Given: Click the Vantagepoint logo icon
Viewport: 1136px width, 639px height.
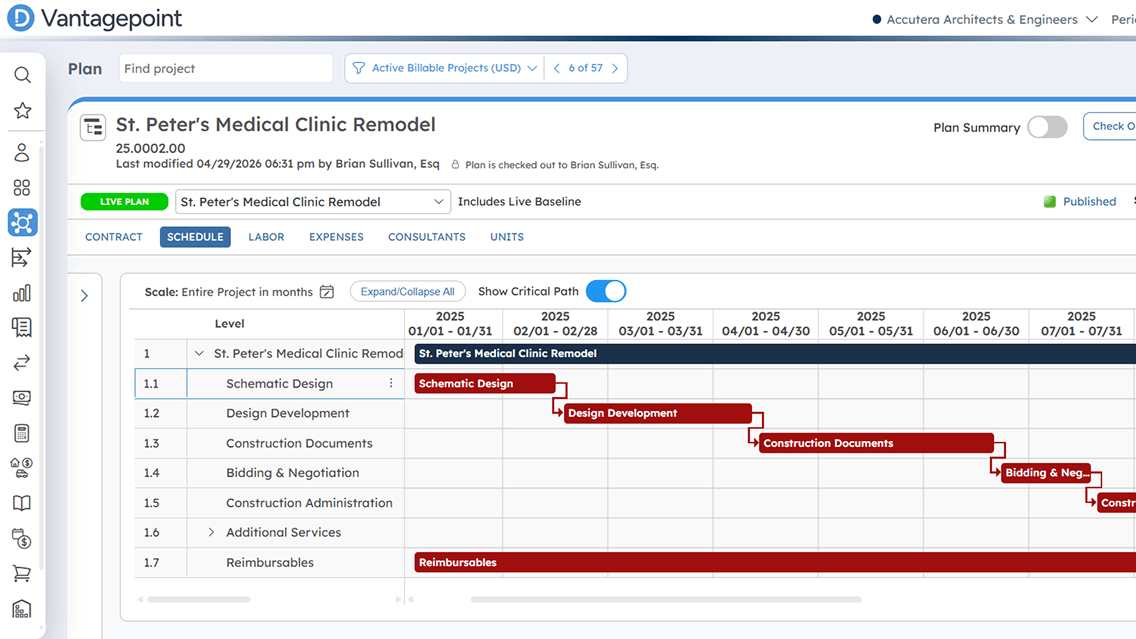Looking at the screenshot, I should click(x=20, y=18).
